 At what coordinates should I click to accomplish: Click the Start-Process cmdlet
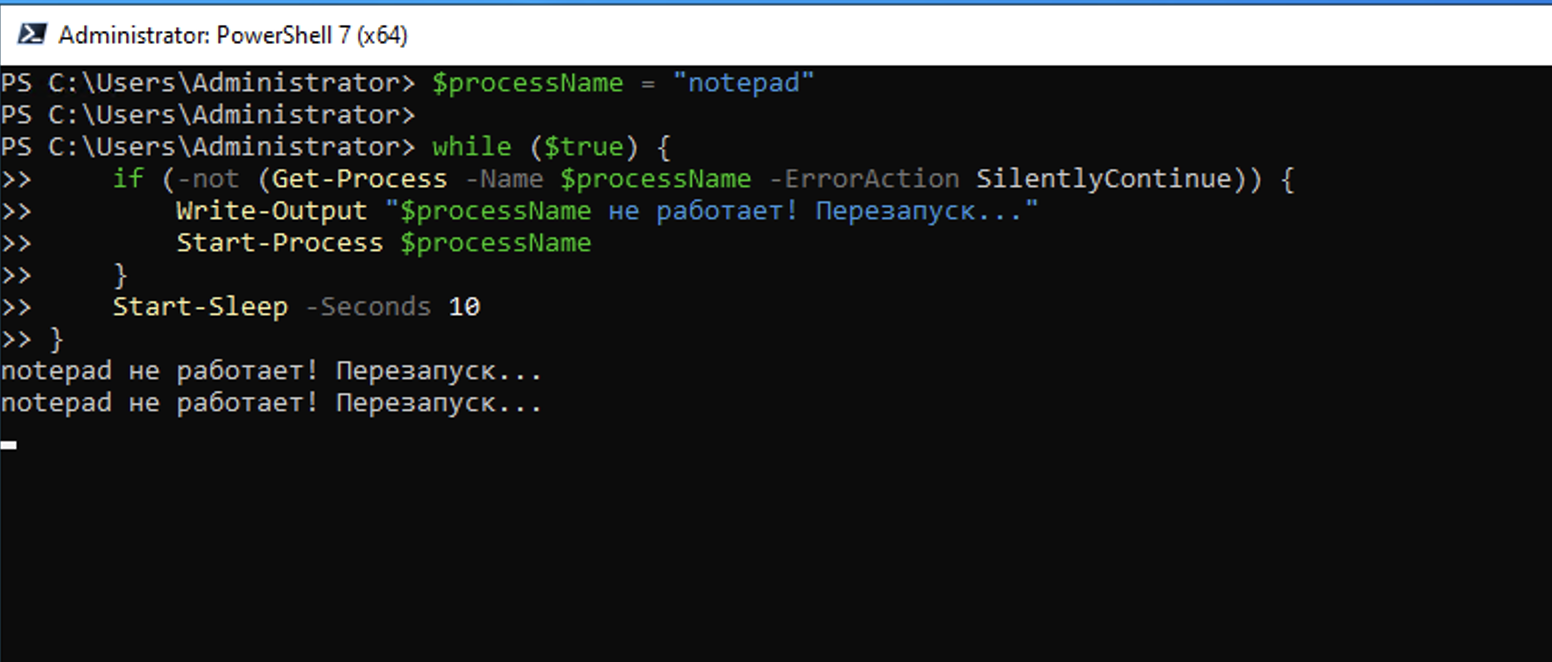pos(280,243)
